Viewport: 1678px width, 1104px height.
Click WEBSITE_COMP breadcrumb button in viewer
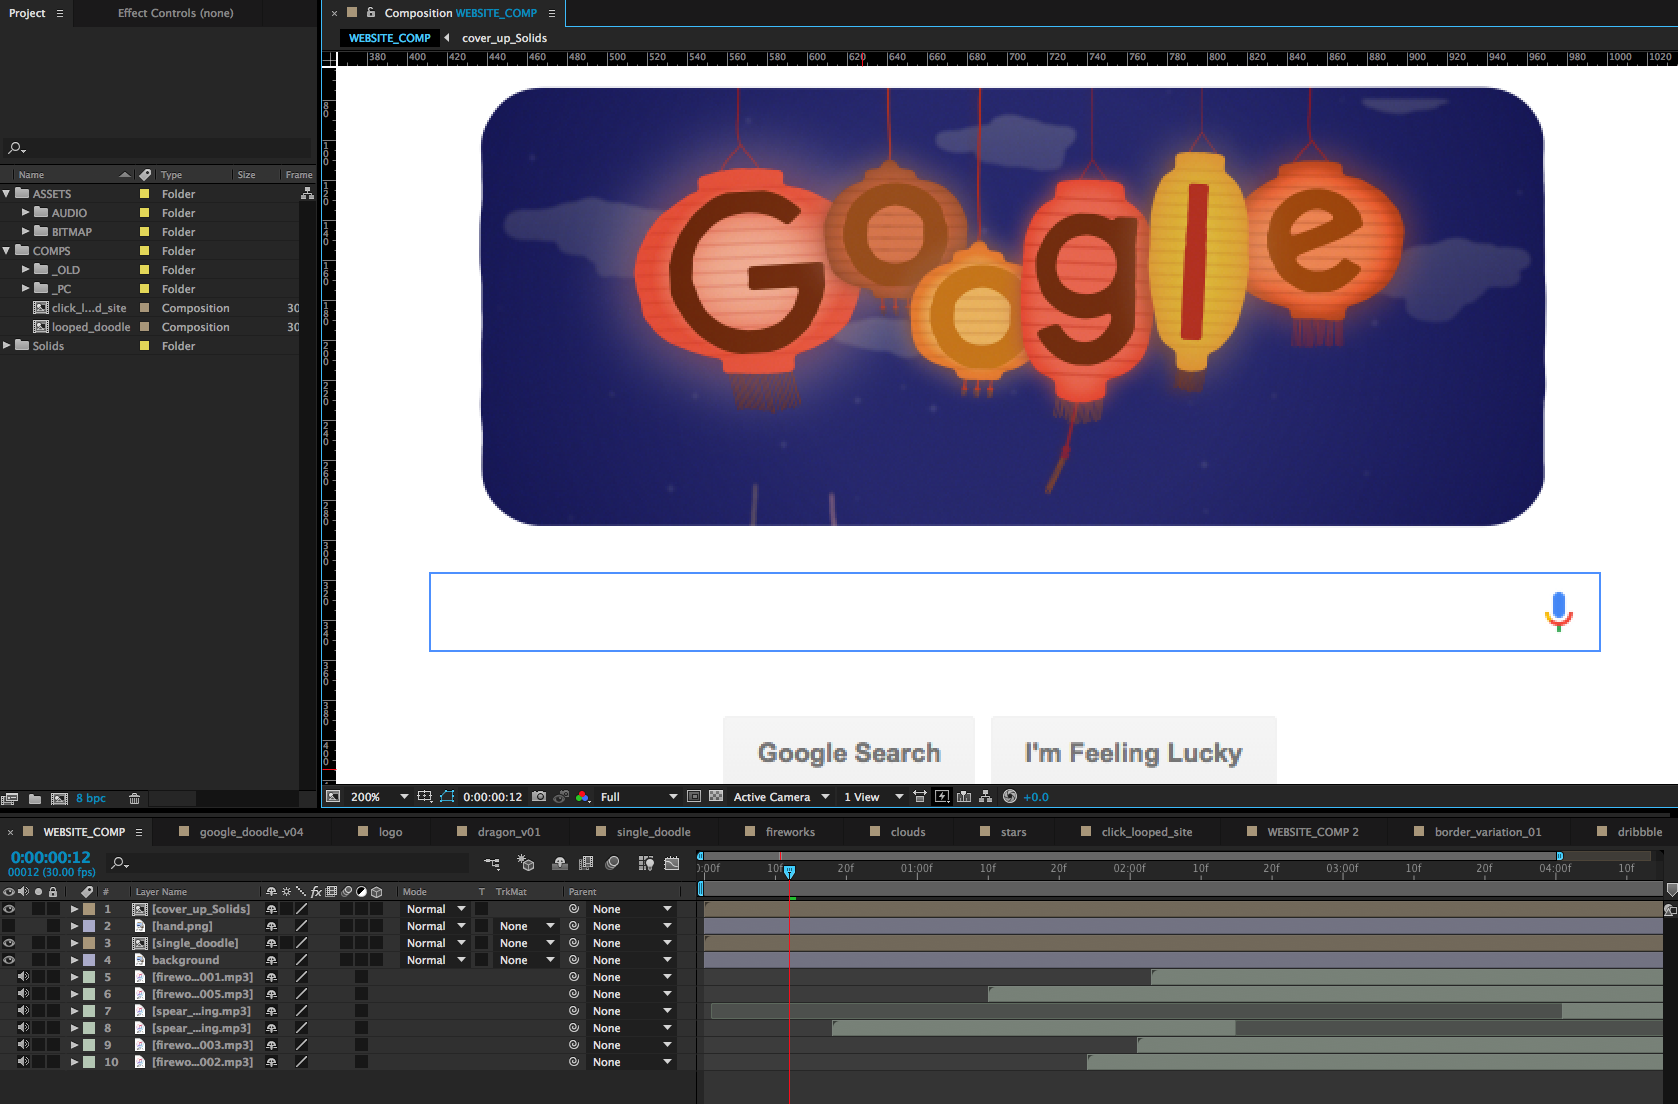[389, 38]
